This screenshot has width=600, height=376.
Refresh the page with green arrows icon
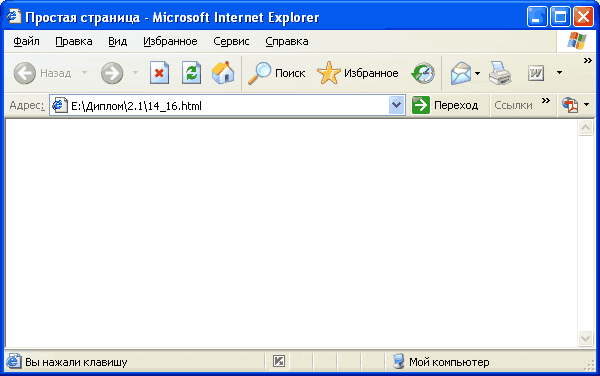coord(191,73)
